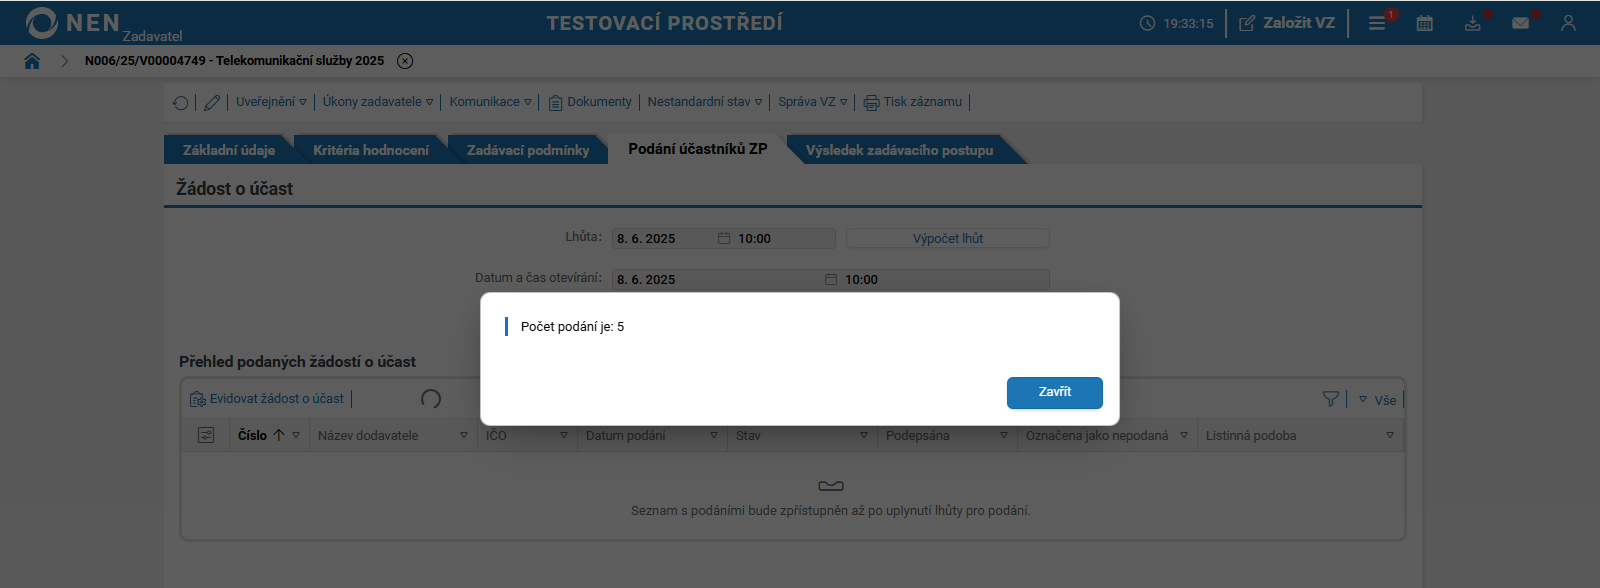Close the Telekomunikační služby 2025 breadcrumb tab
This screenshot has height=588, width=1600.
[x=405, y=61]
